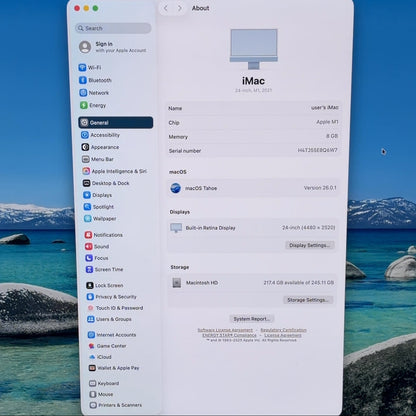Go forward with the right chevron
416x416 pixels.
click(x=179, y=8)
